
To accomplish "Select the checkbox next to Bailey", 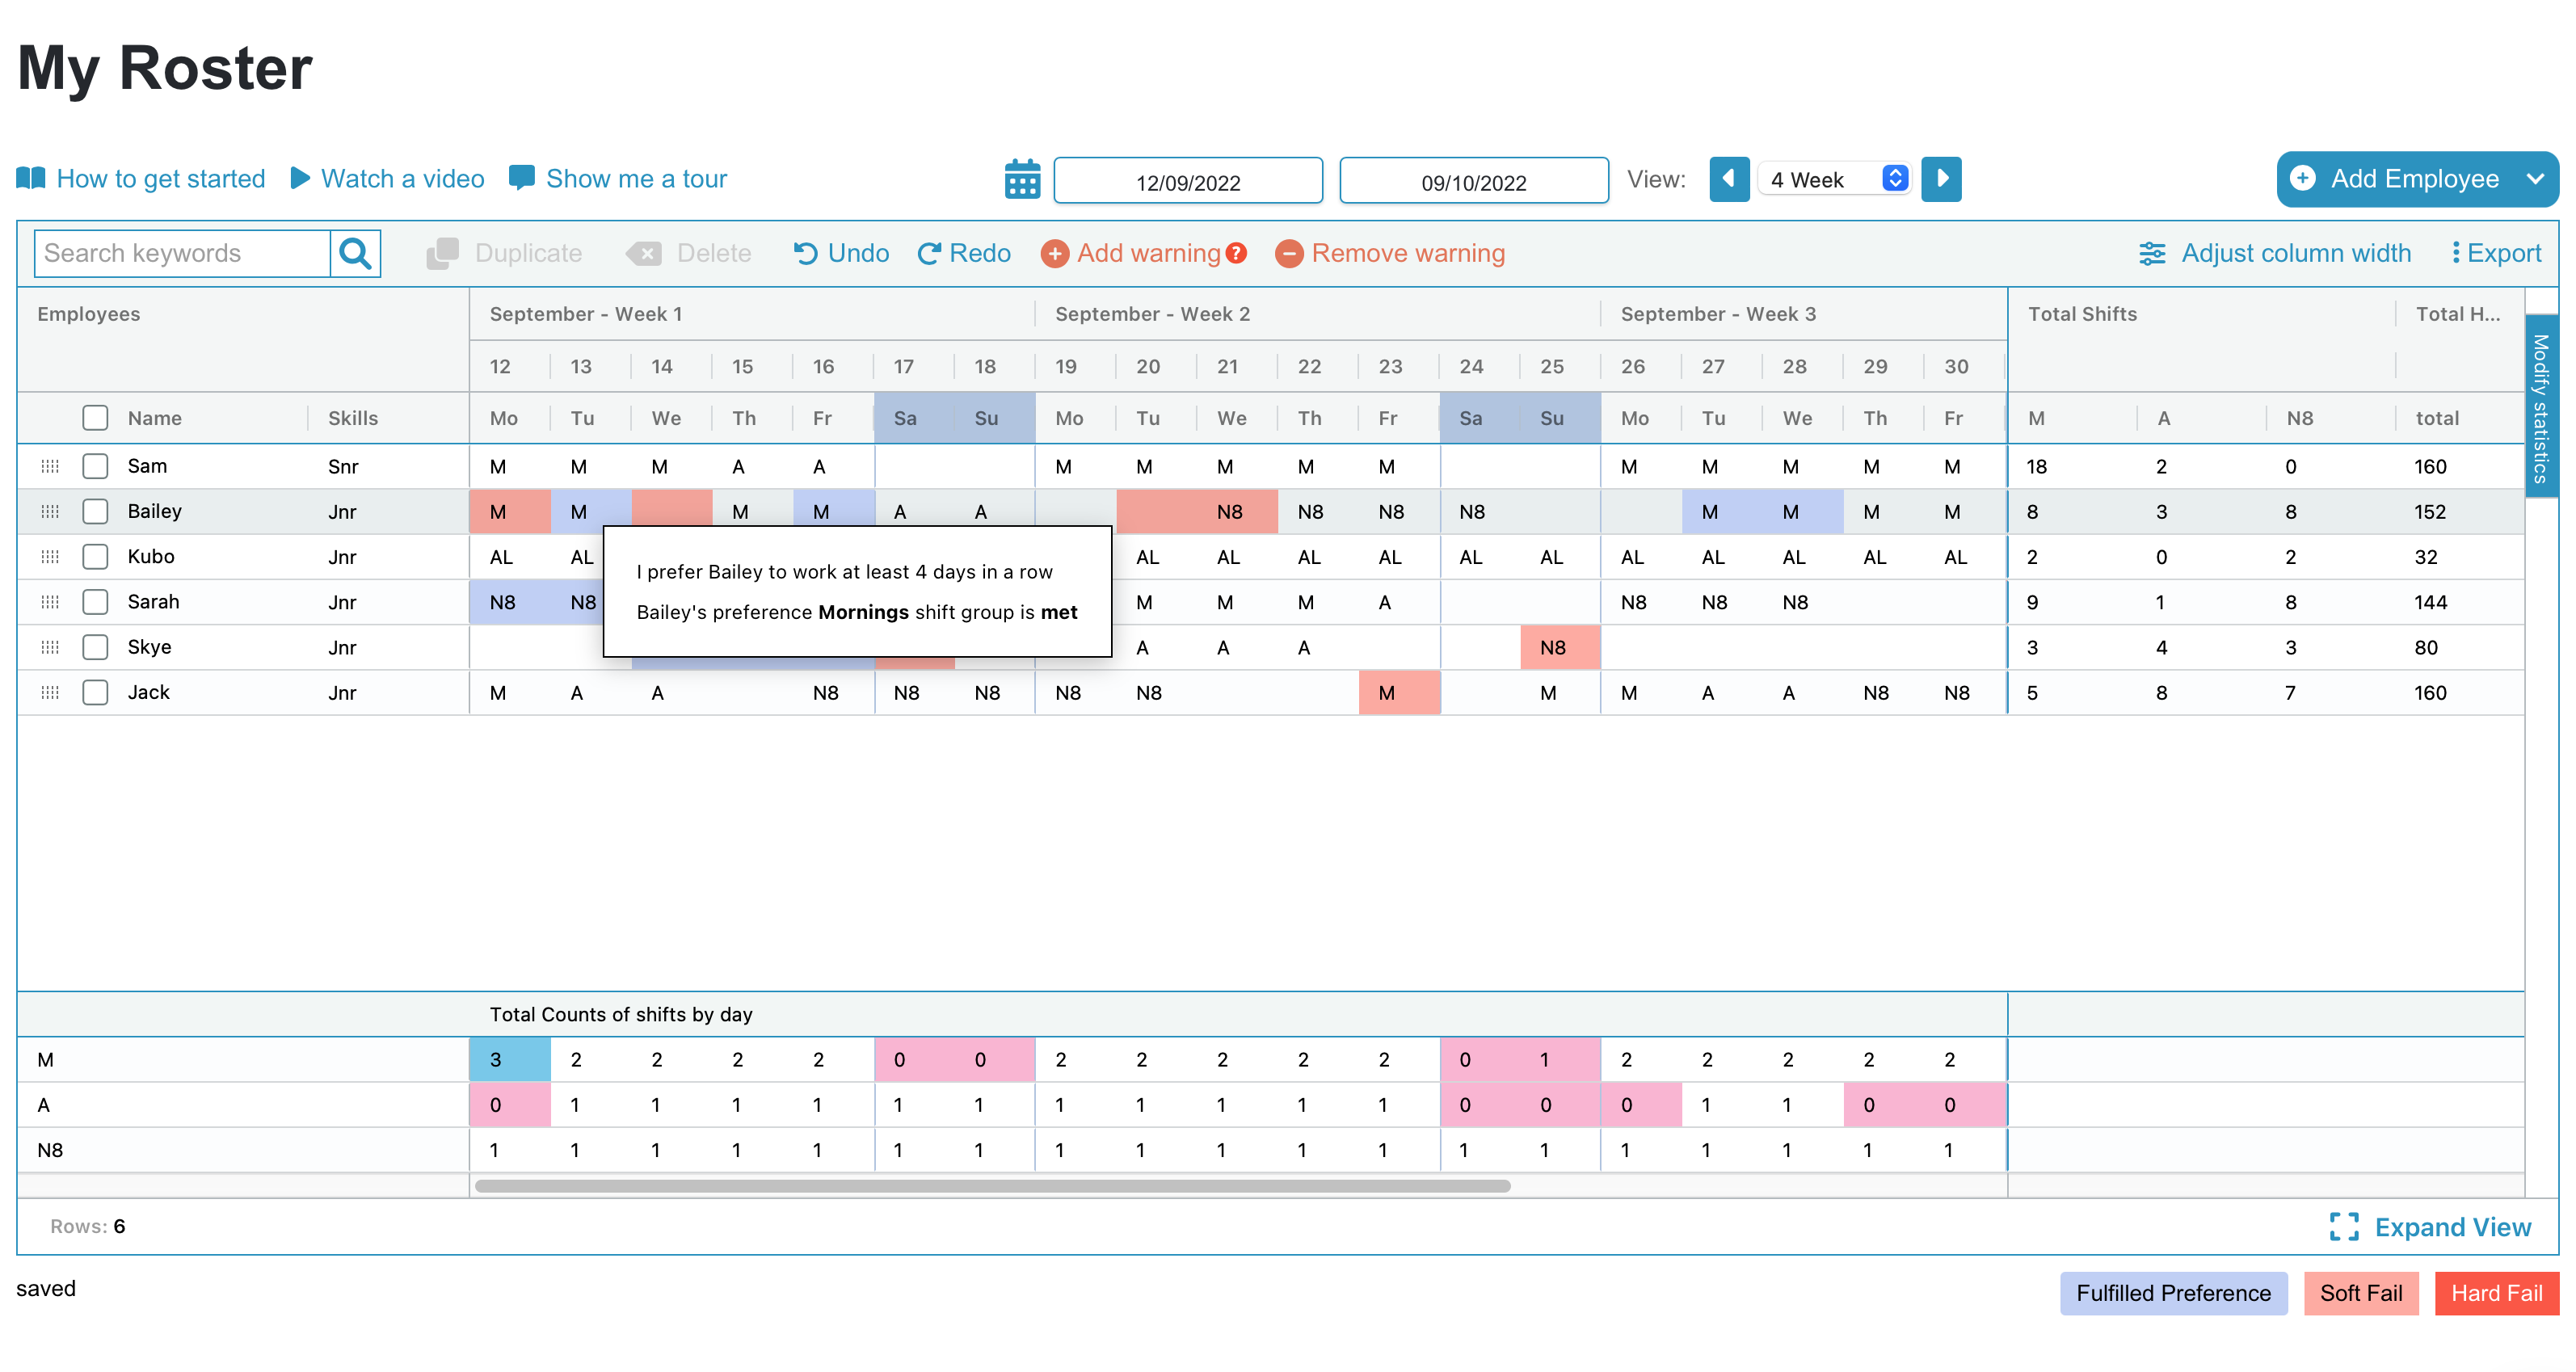I will coord(95,511).
